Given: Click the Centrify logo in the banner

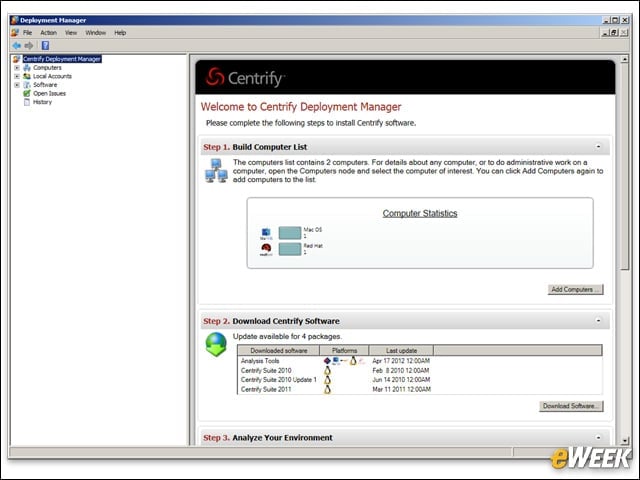Looking at the screenshot, I should (x=245, y=77).
